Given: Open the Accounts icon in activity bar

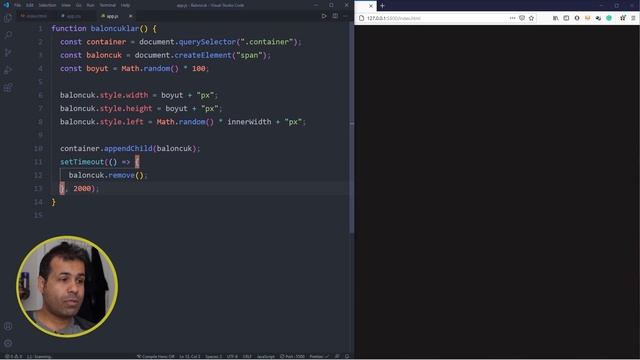Looking at the screenshot, I should [x=8, y=326].
